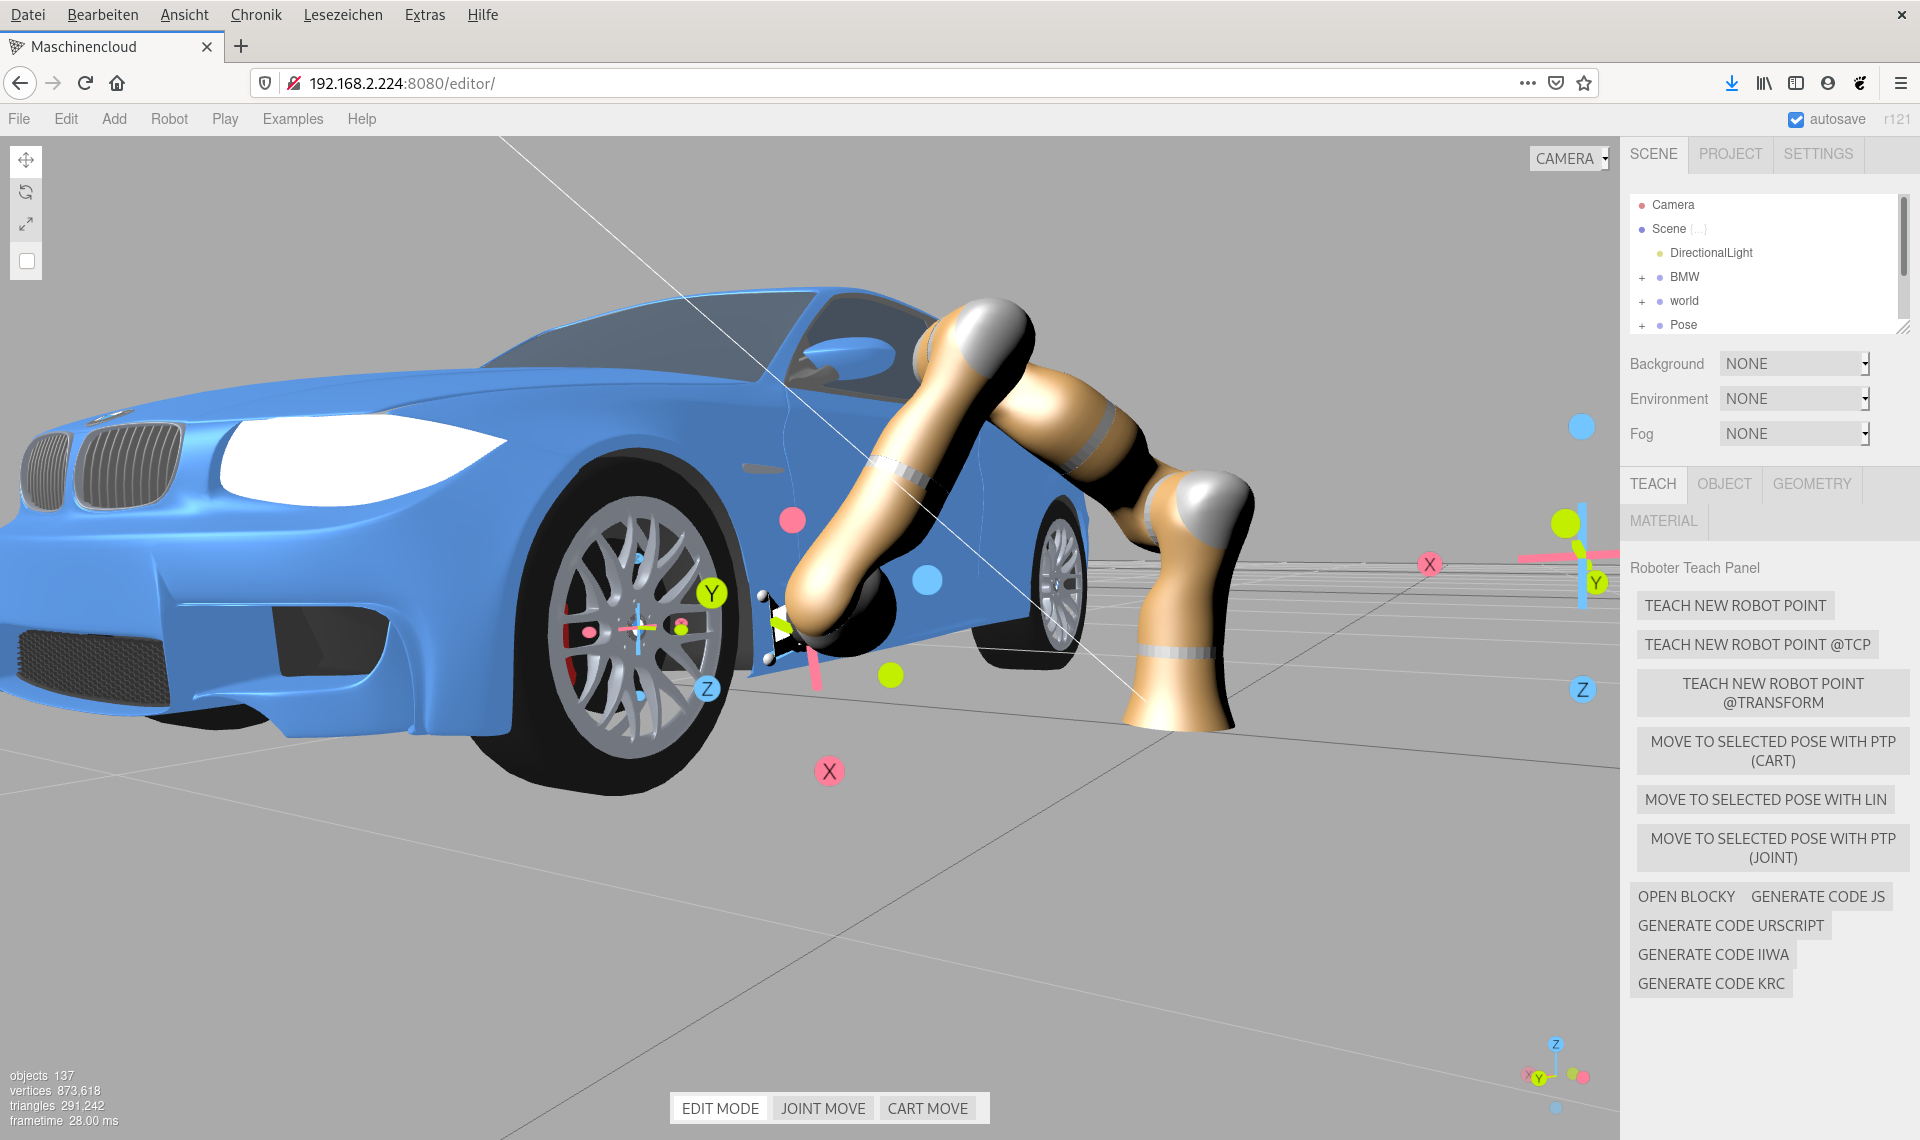The height and width of the screenshot is (1140, 1920).
Task: Expand the BMW node in scene tree
Action: (1642, 278)
